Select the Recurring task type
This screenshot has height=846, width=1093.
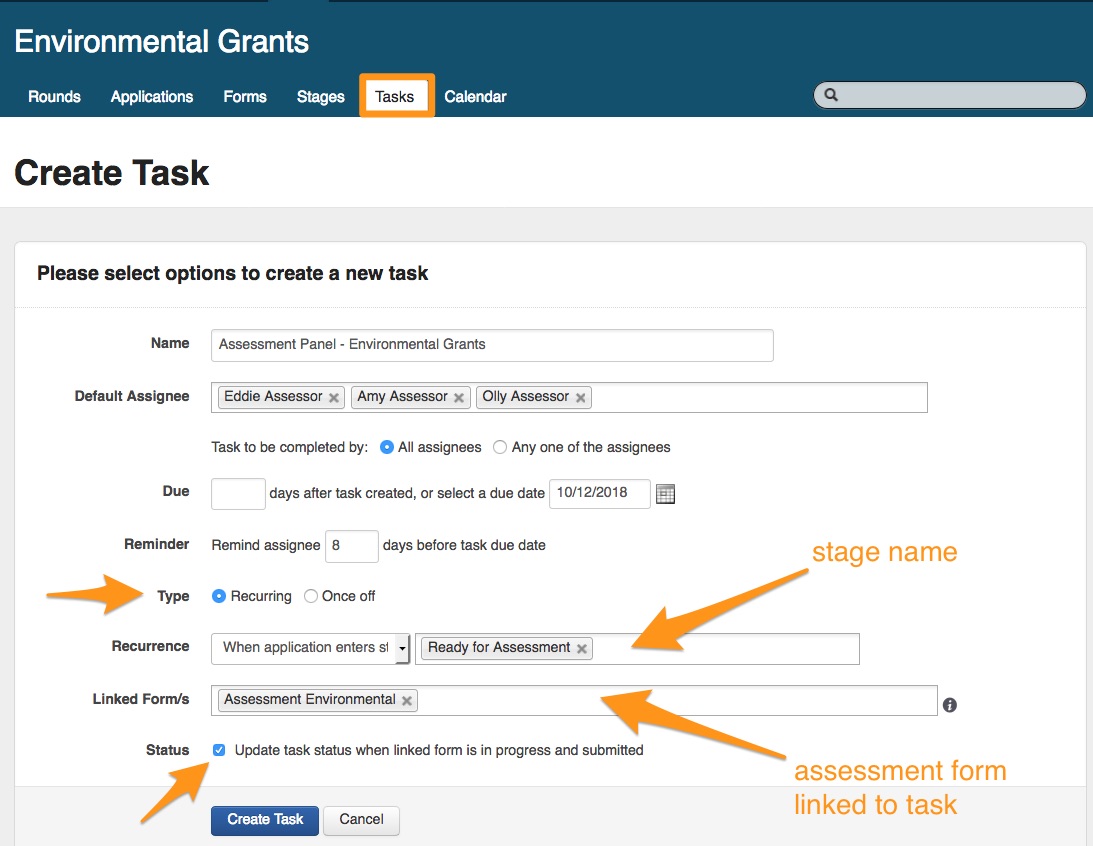[220, 596]
